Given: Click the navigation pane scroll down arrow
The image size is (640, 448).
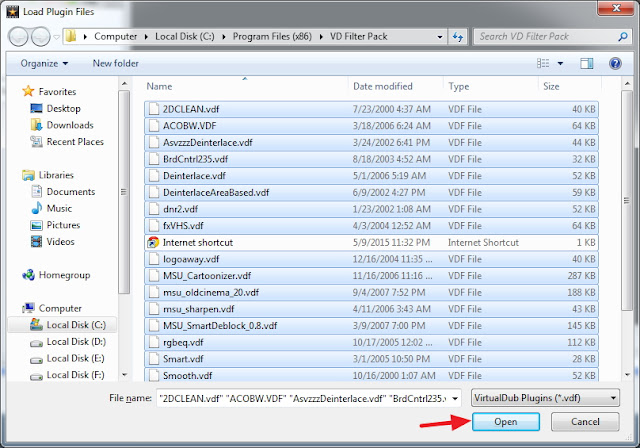Looking at the screenshot, I should tap(124, 375).
